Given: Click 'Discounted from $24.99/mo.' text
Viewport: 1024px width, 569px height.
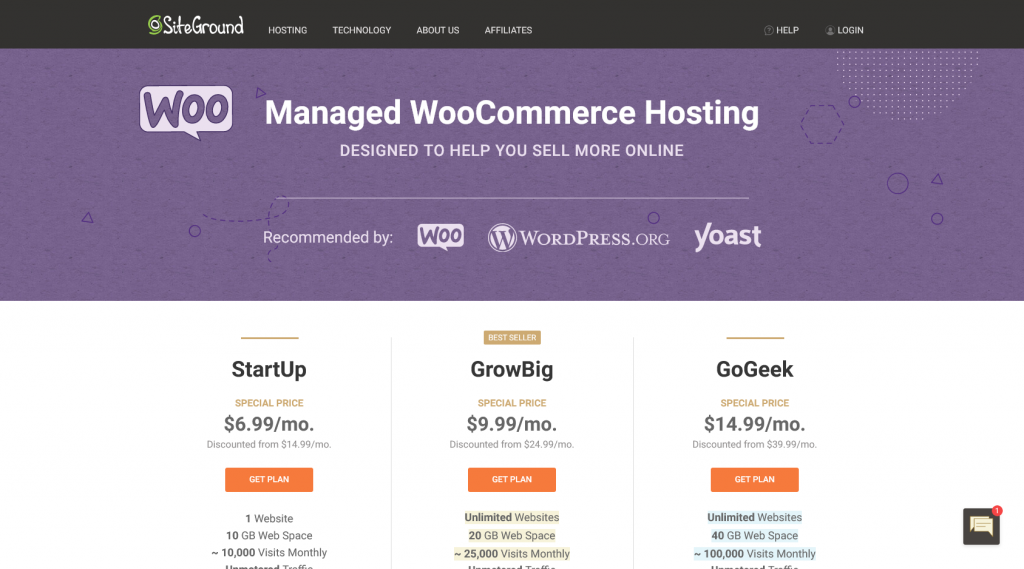Looking at the screenshot, I should (x=512, y=444).
